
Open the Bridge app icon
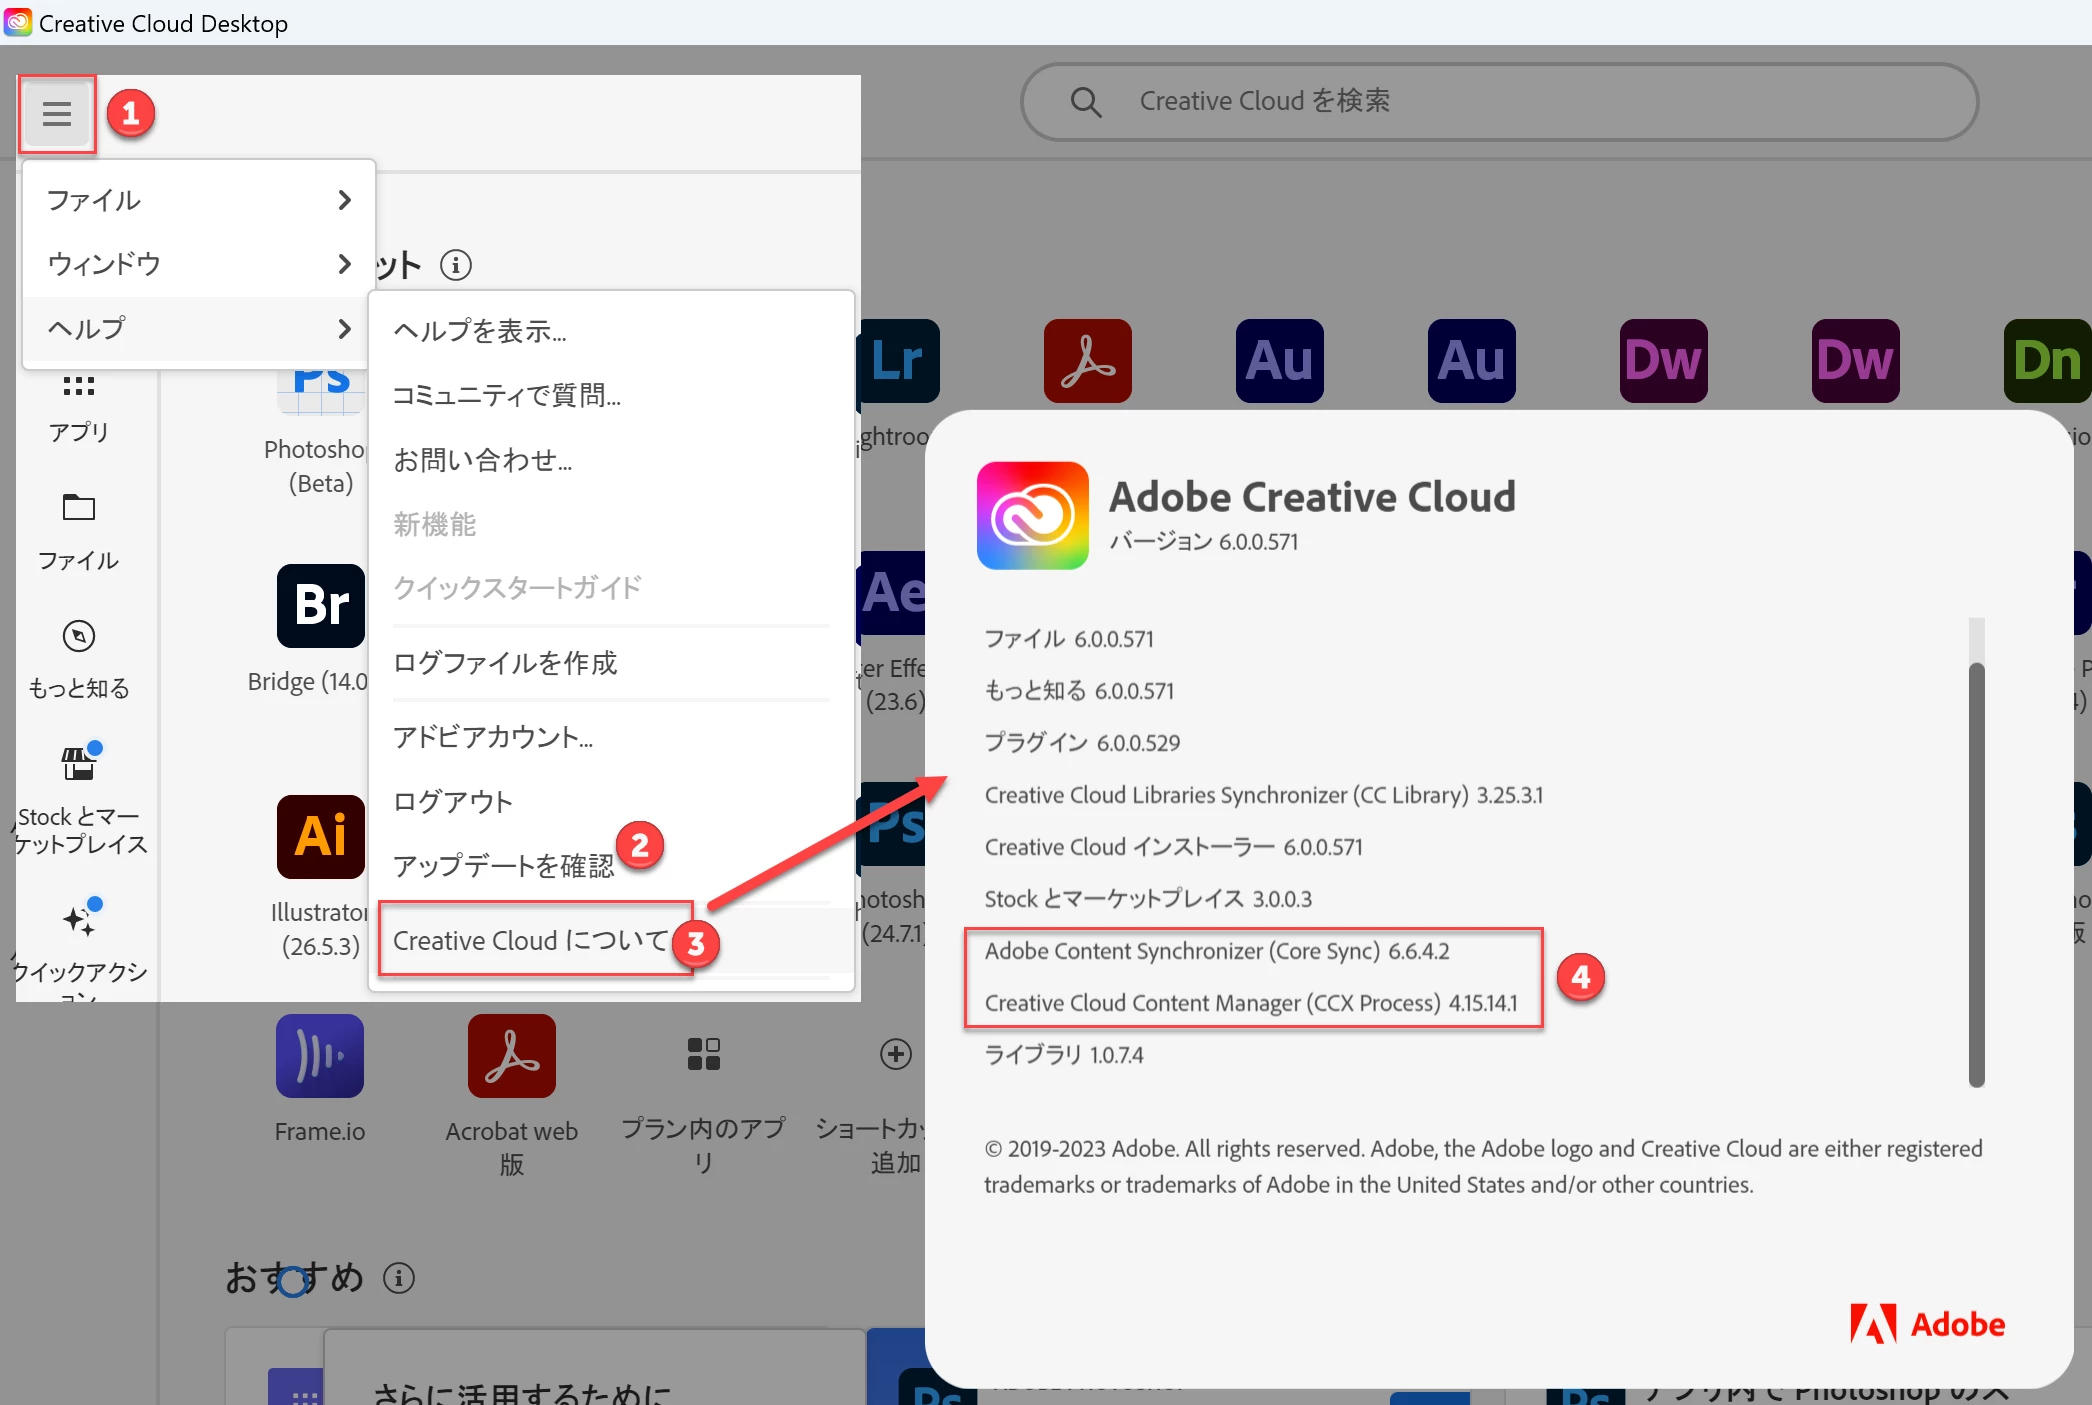click(320, 606)
